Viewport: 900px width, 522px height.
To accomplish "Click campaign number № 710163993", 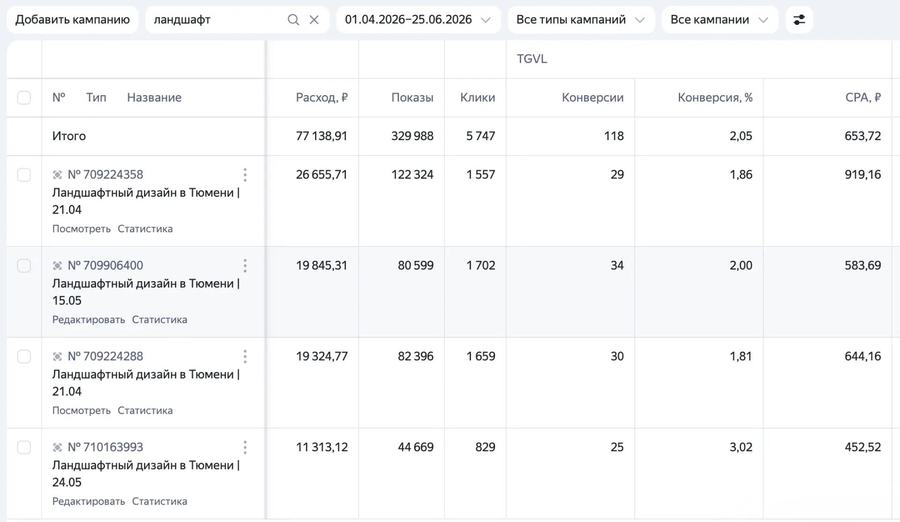I will point(106,447).
